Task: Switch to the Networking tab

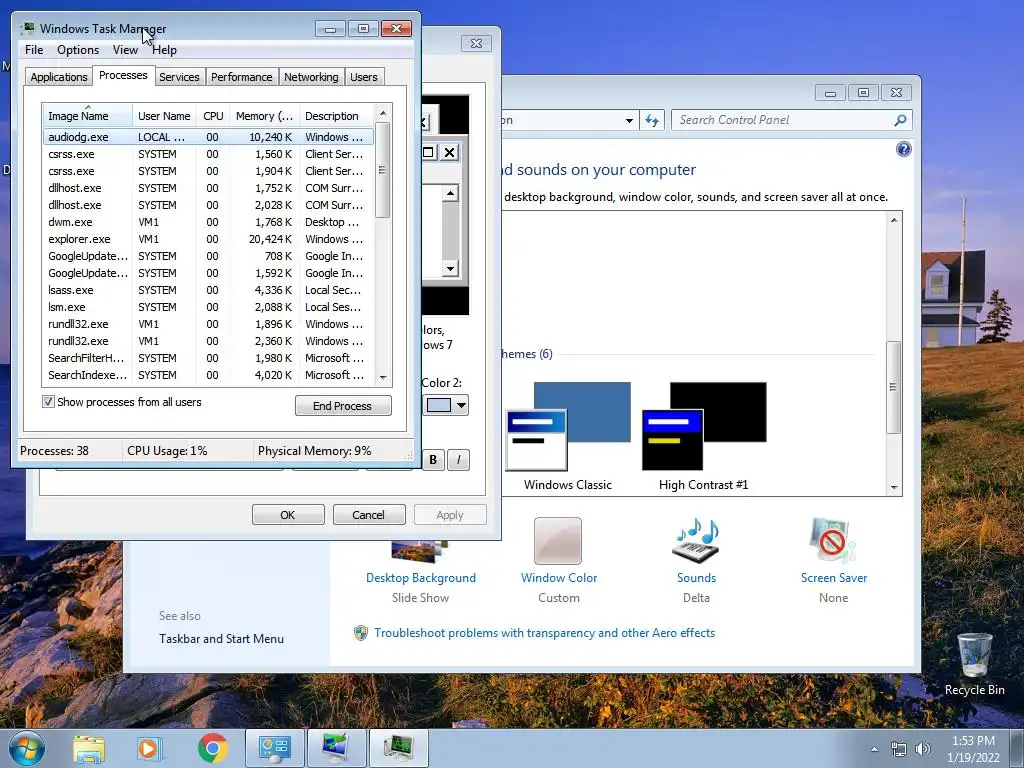Action: tap(311, 77)
